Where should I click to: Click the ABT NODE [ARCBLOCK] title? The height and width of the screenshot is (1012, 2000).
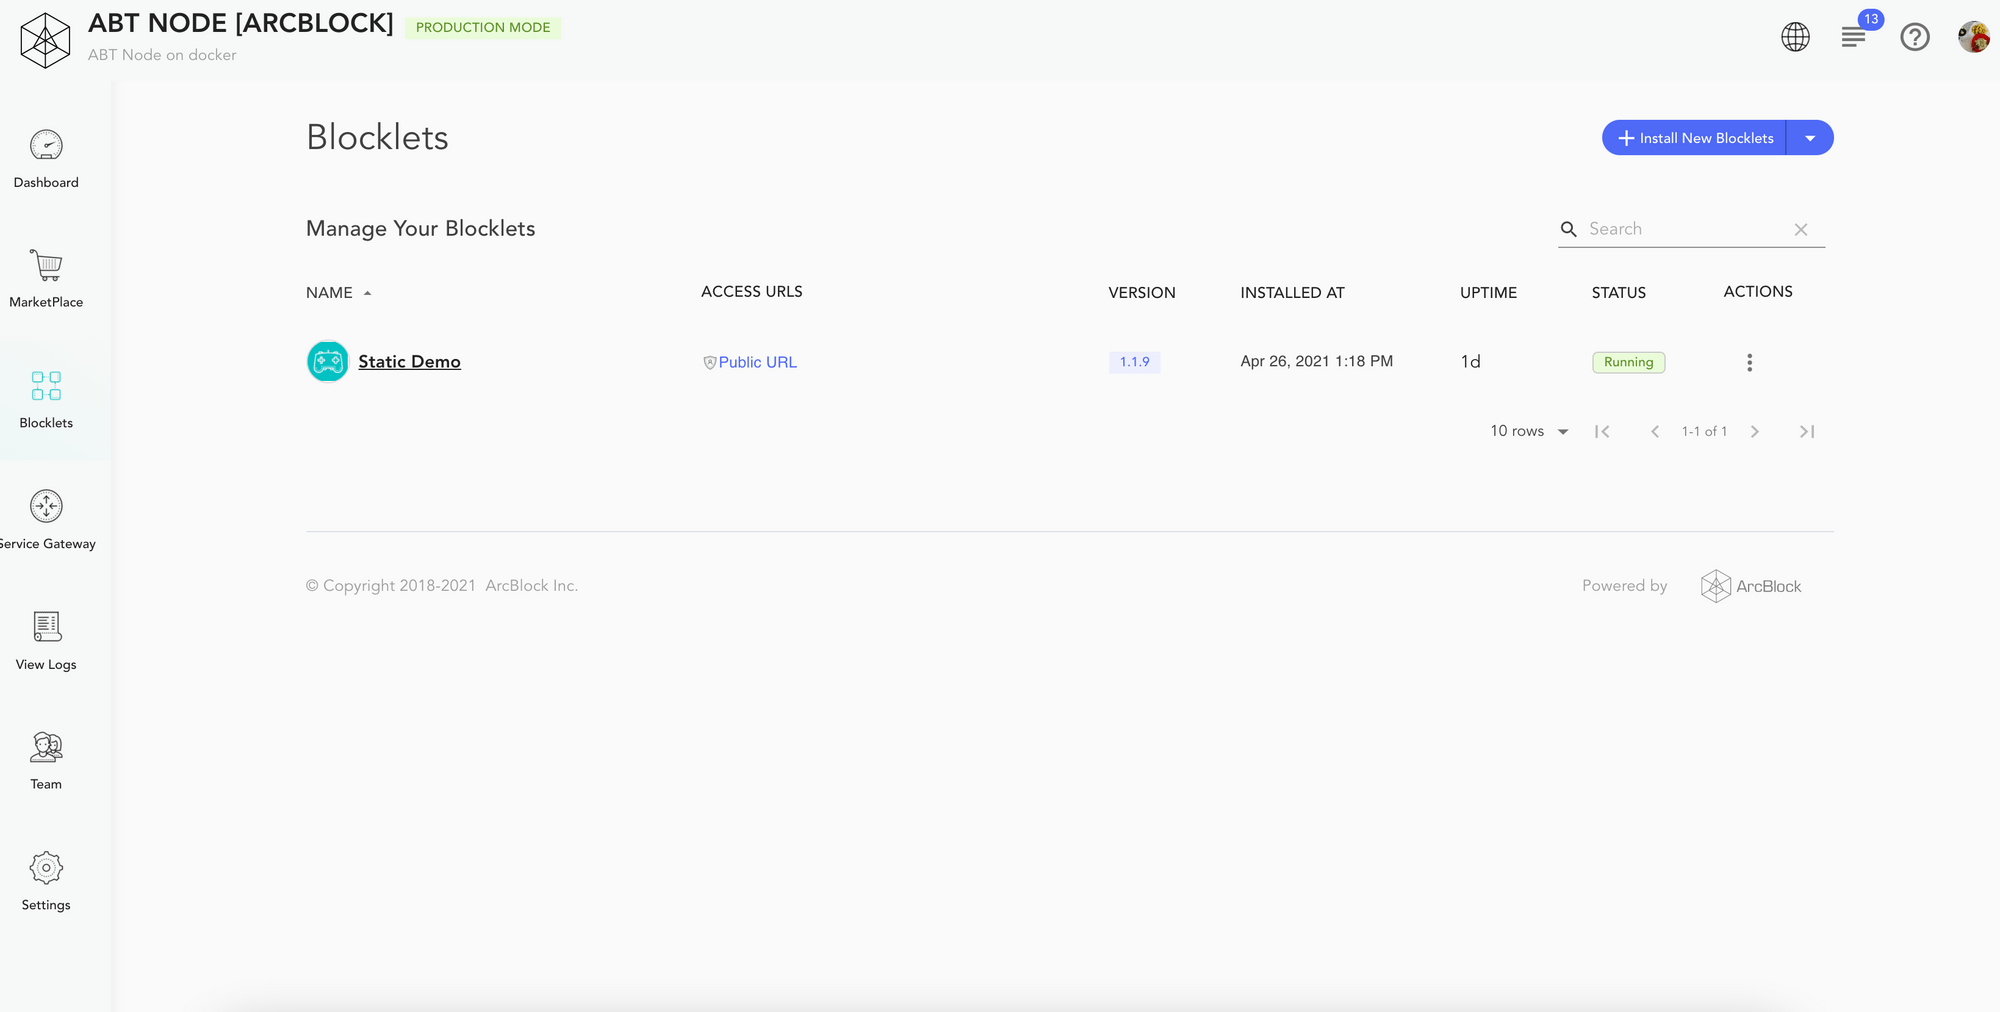[x=241, y=23]
